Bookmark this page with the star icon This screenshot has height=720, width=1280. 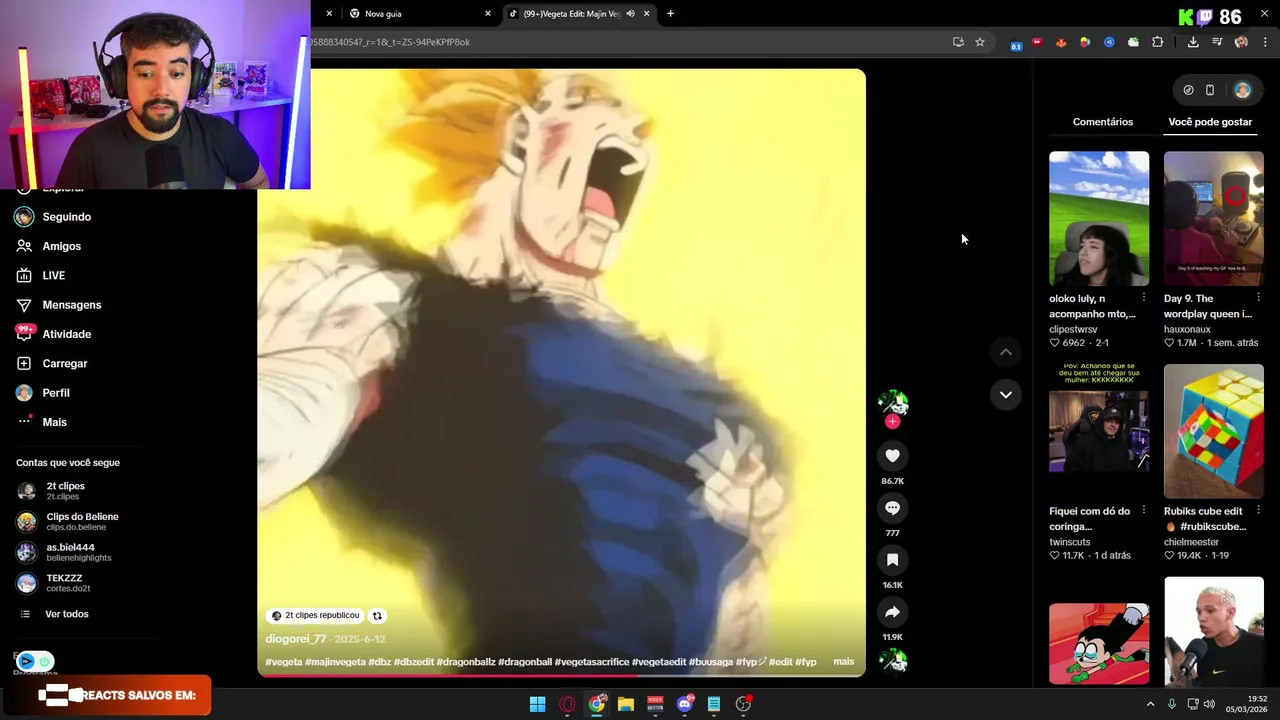pos(980,42)
